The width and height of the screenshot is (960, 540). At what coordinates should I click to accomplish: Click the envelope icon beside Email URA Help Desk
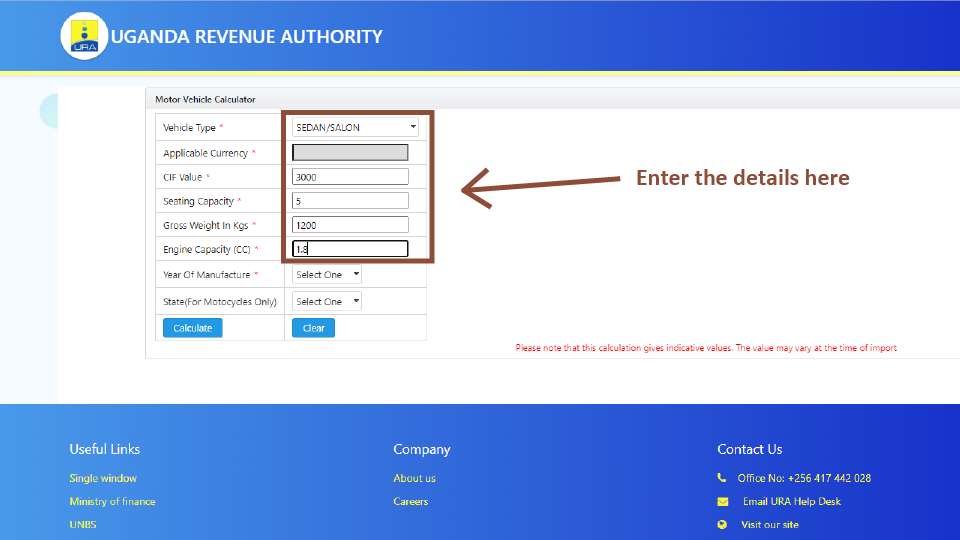(x=722, y=501)
